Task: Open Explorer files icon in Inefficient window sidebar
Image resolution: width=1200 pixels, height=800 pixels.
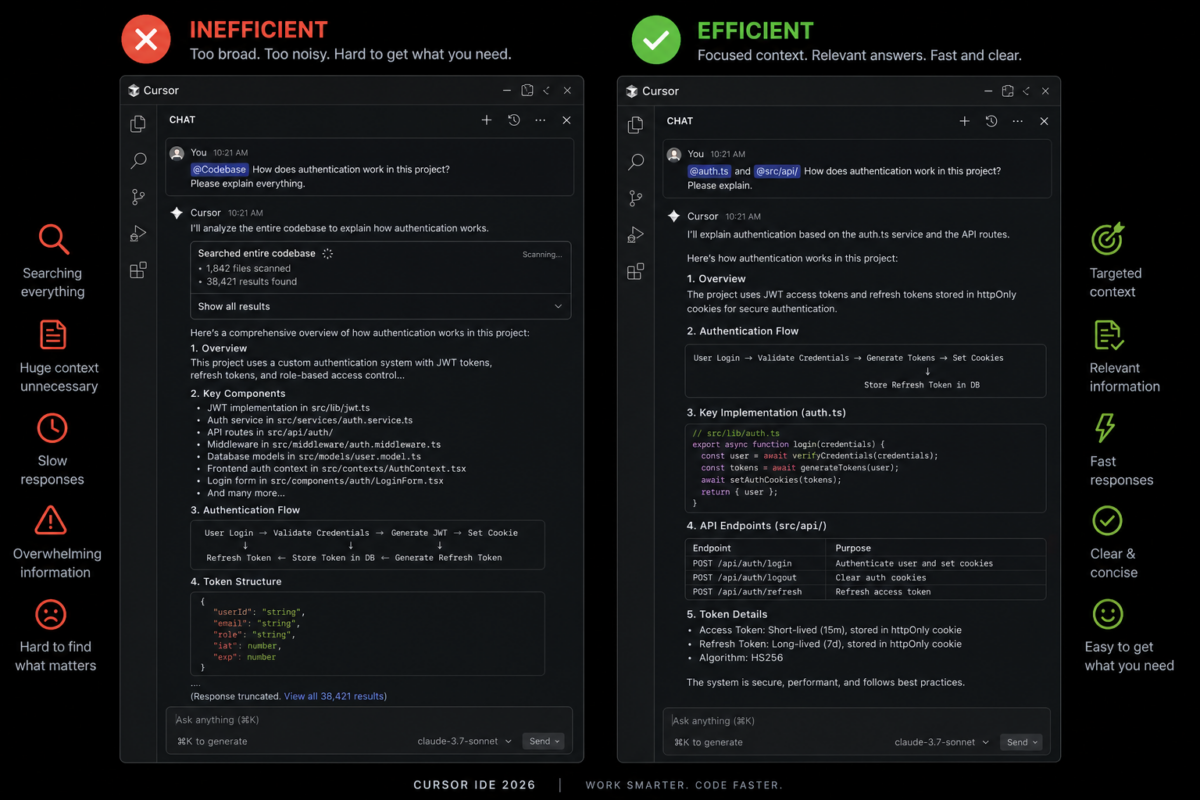Action: pyautogui.click(x=138, y=124)
